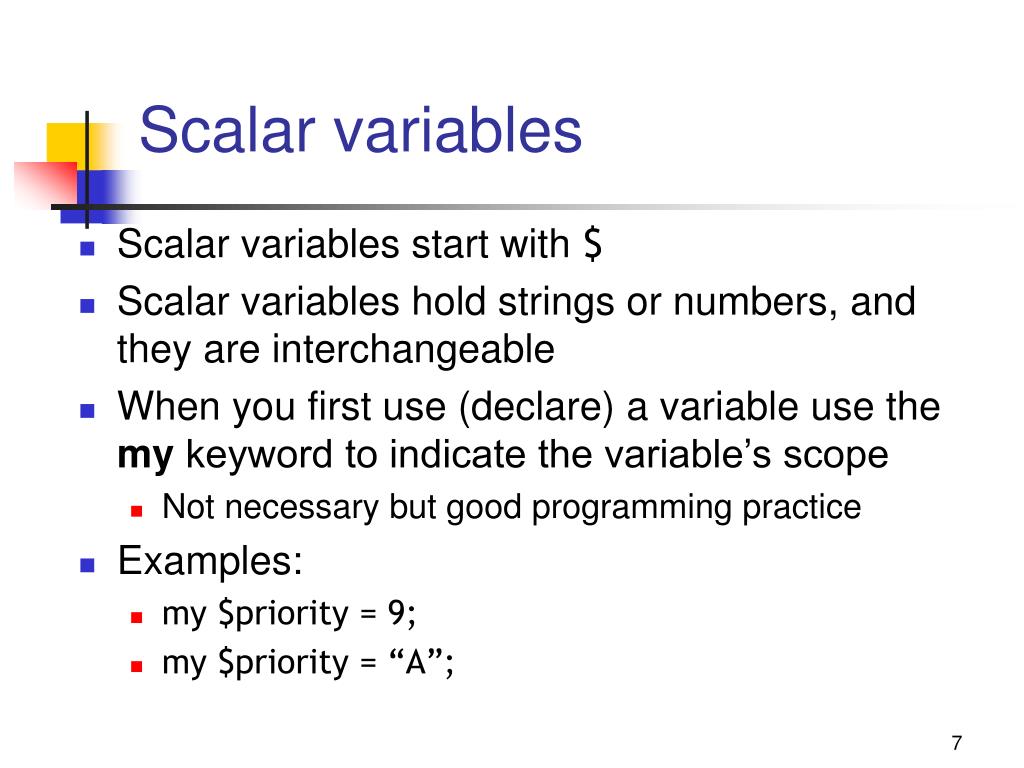Click blue bullet before 'Examples:'
This screenshot has height=768, width=1024.
[x=88, y=565]
